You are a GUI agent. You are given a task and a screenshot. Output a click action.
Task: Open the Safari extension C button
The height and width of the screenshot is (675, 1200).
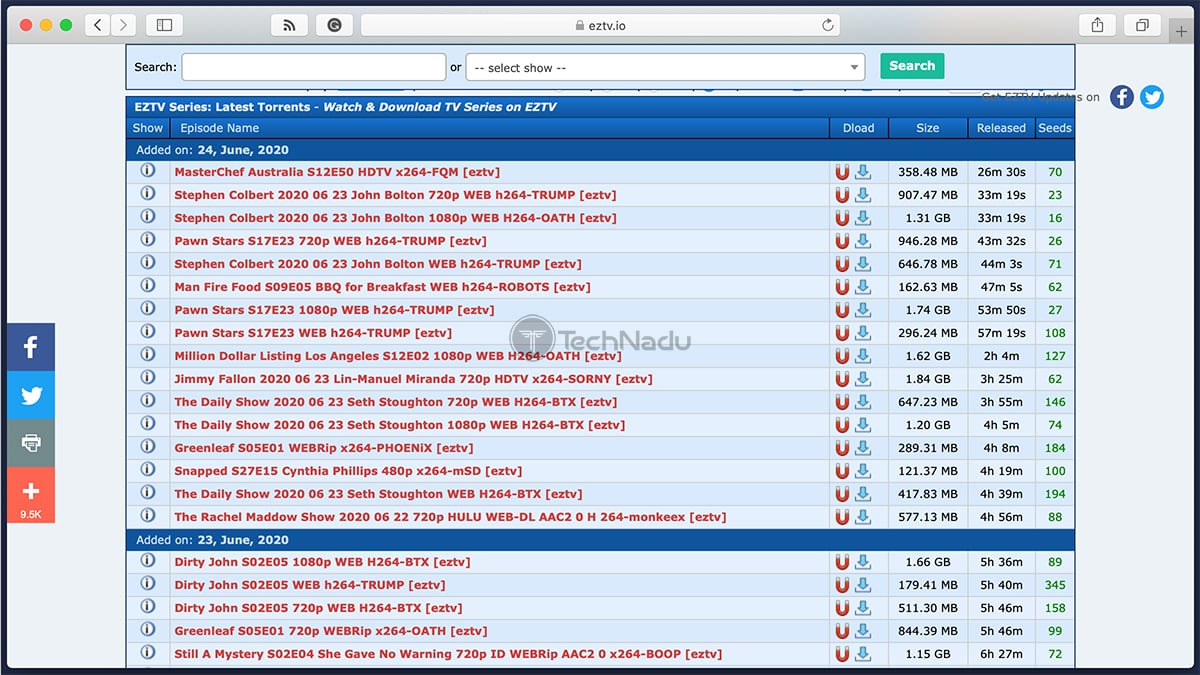[x=334, y=25]
